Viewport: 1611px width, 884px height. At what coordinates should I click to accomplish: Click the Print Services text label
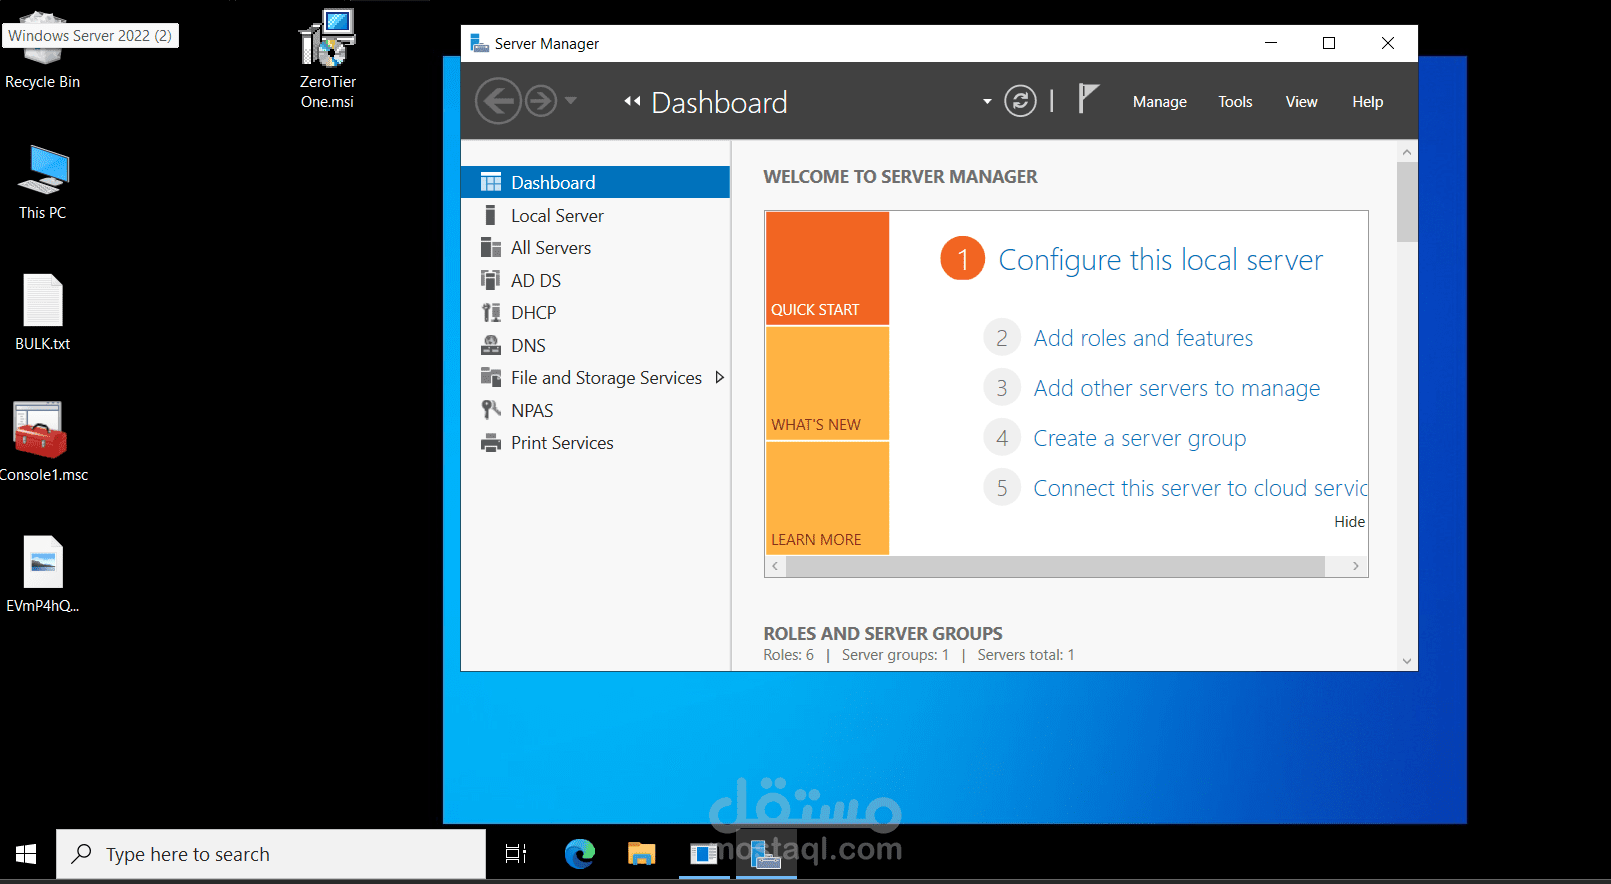coord(562,443)
